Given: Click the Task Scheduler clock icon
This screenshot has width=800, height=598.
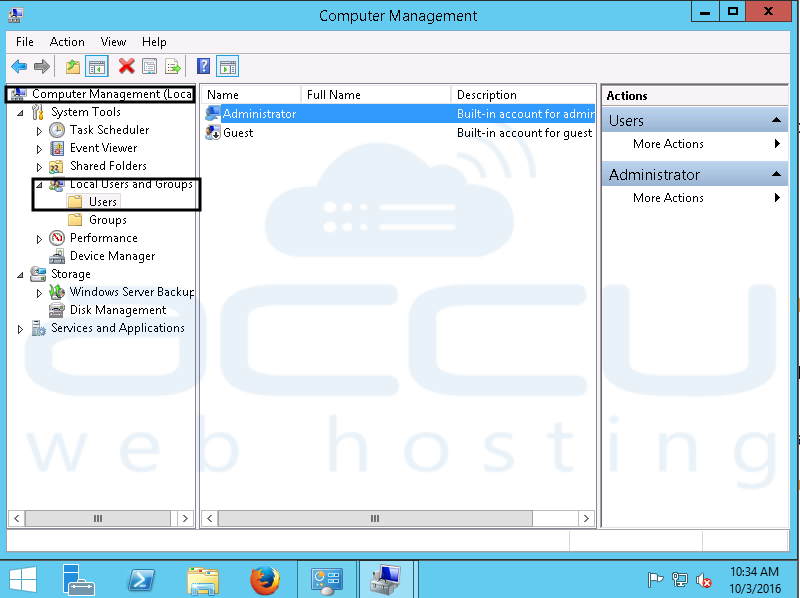Looking at the screenshot, I should click(x=57, y=130).
